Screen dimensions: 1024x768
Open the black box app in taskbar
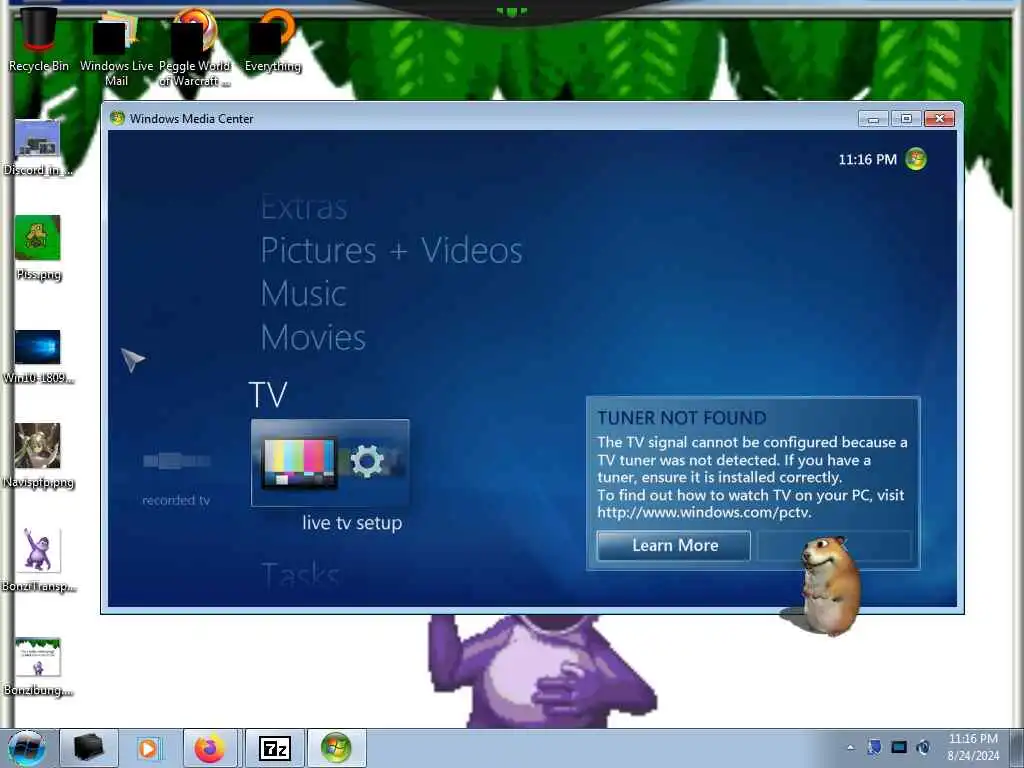click(x=89, y=748)
